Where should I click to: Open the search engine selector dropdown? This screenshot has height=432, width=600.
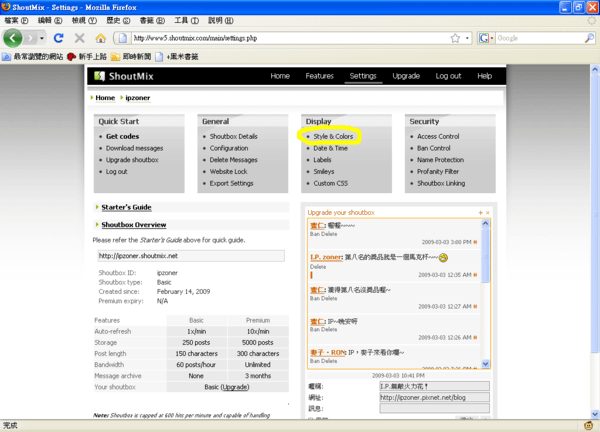point(486,38)
